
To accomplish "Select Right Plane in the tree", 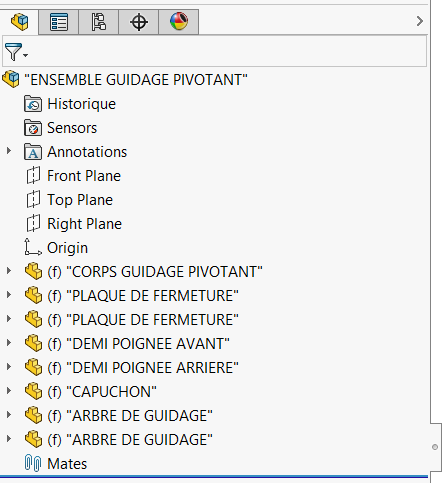I will pos(84,224).
